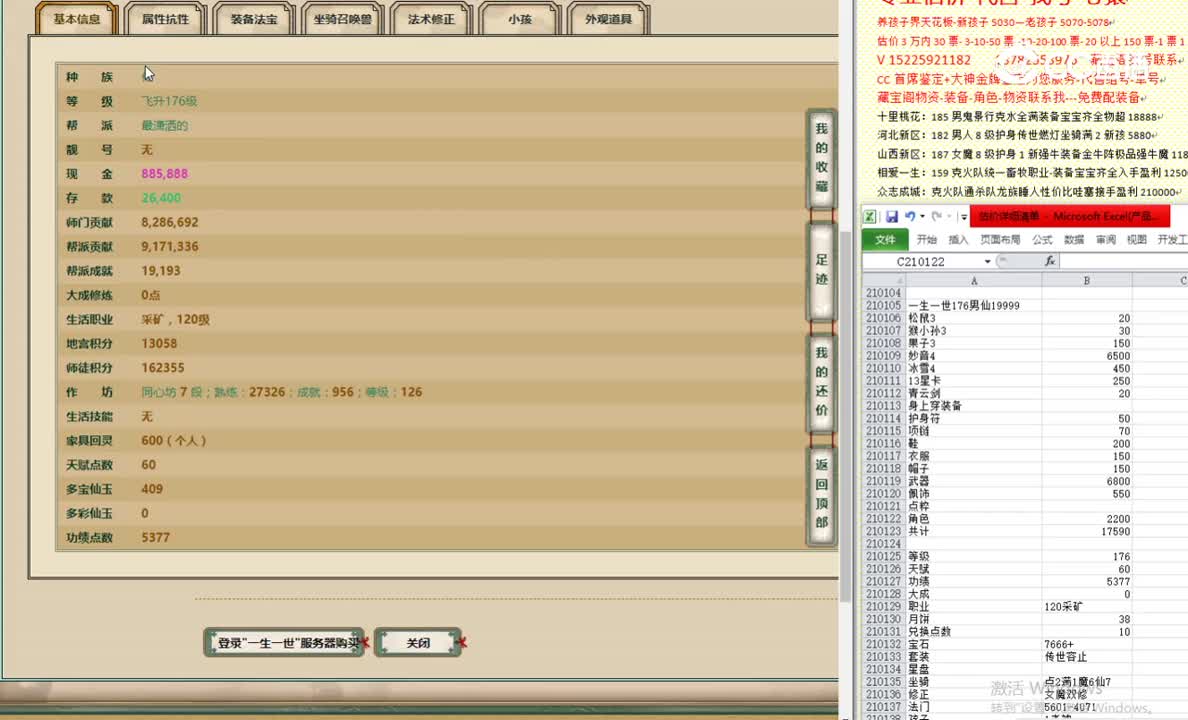
Task: Click the 我的收藏 side button
Action: (821, 158)
